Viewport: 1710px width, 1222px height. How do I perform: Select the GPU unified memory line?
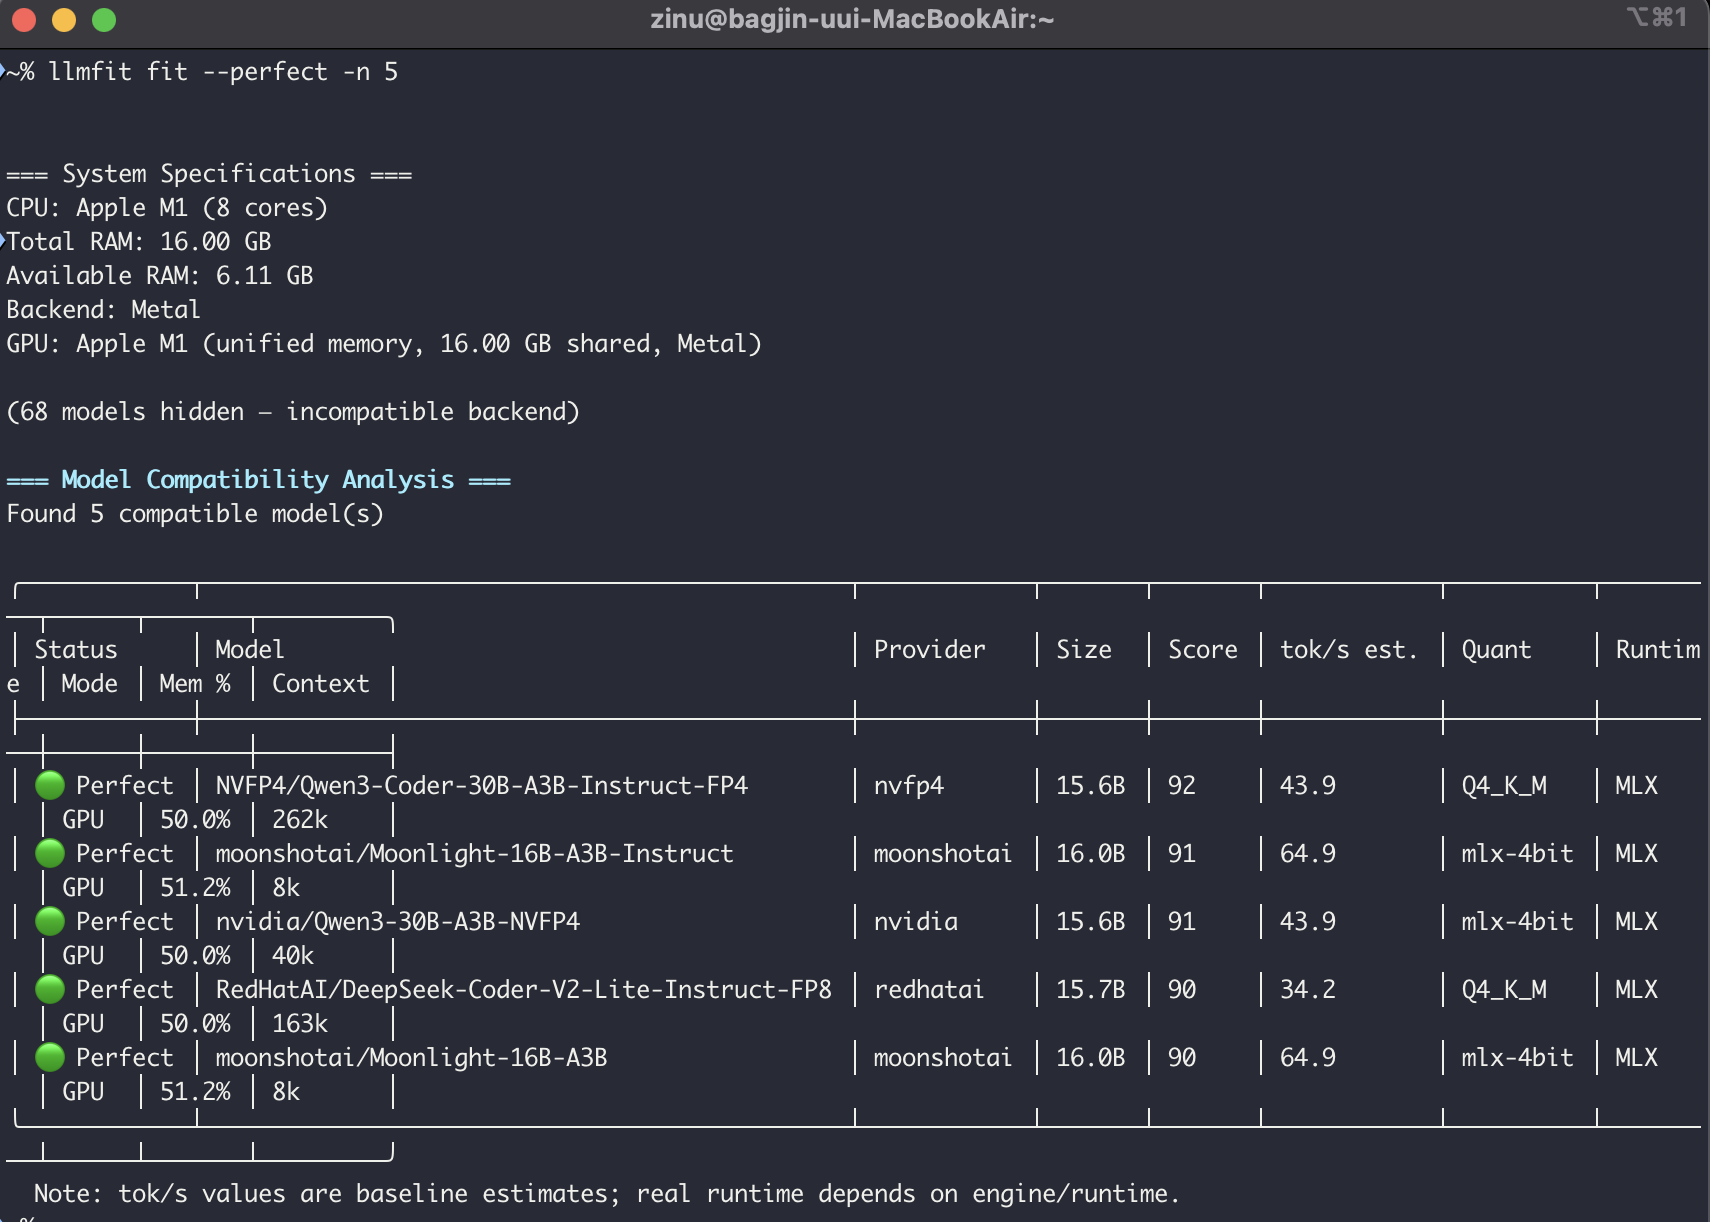tap(384, 344)
